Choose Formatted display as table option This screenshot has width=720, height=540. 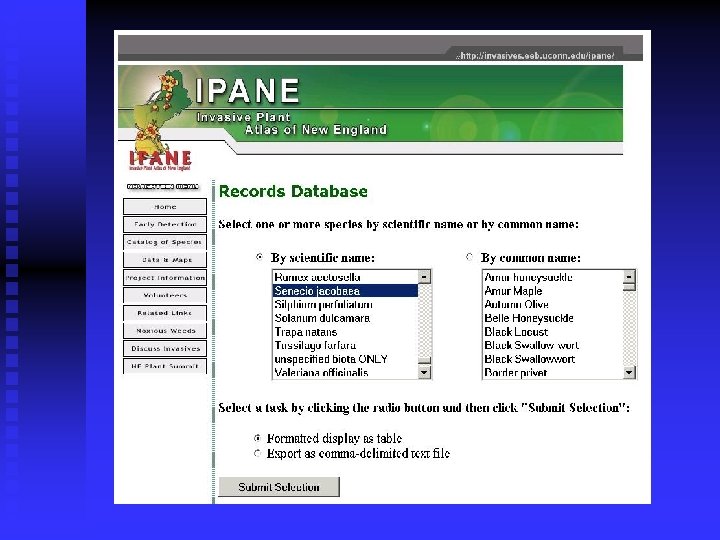pyautogui.click(x=258, y=438)
